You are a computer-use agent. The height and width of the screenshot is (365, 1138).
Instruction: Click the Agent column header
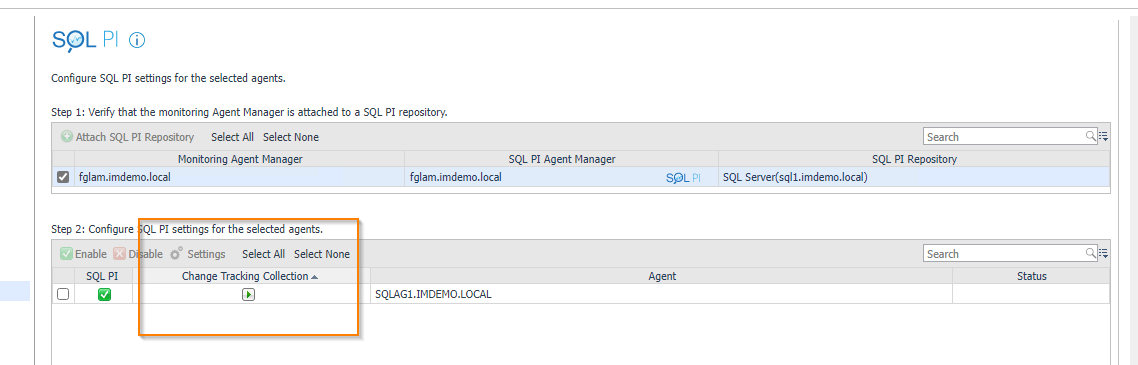click(x=662, y=276)
